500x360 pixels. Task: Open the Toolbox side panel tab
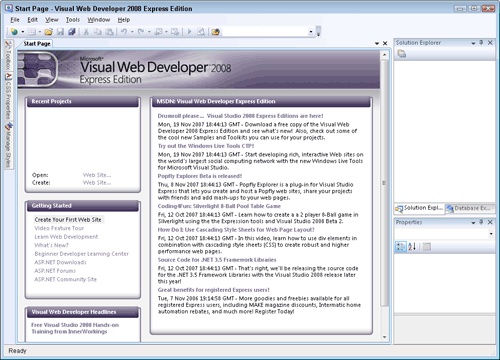[x=9, y=56]
